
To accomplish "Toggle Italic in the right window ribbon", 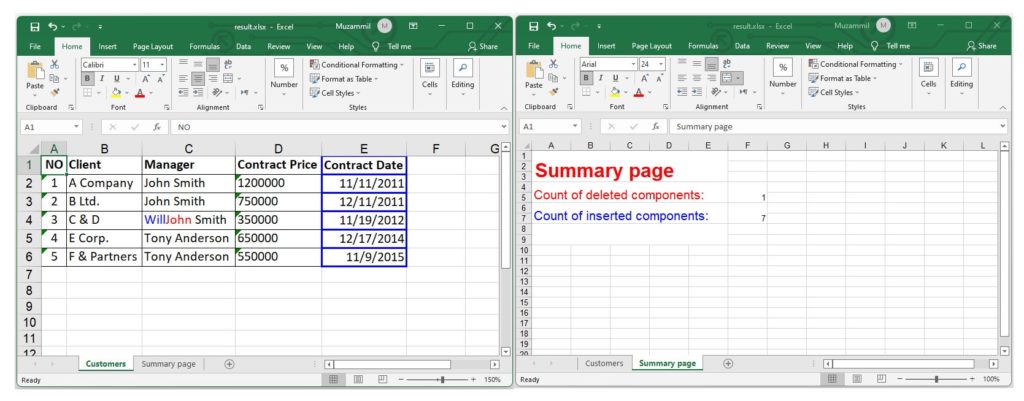I will (x=601, y=78).
